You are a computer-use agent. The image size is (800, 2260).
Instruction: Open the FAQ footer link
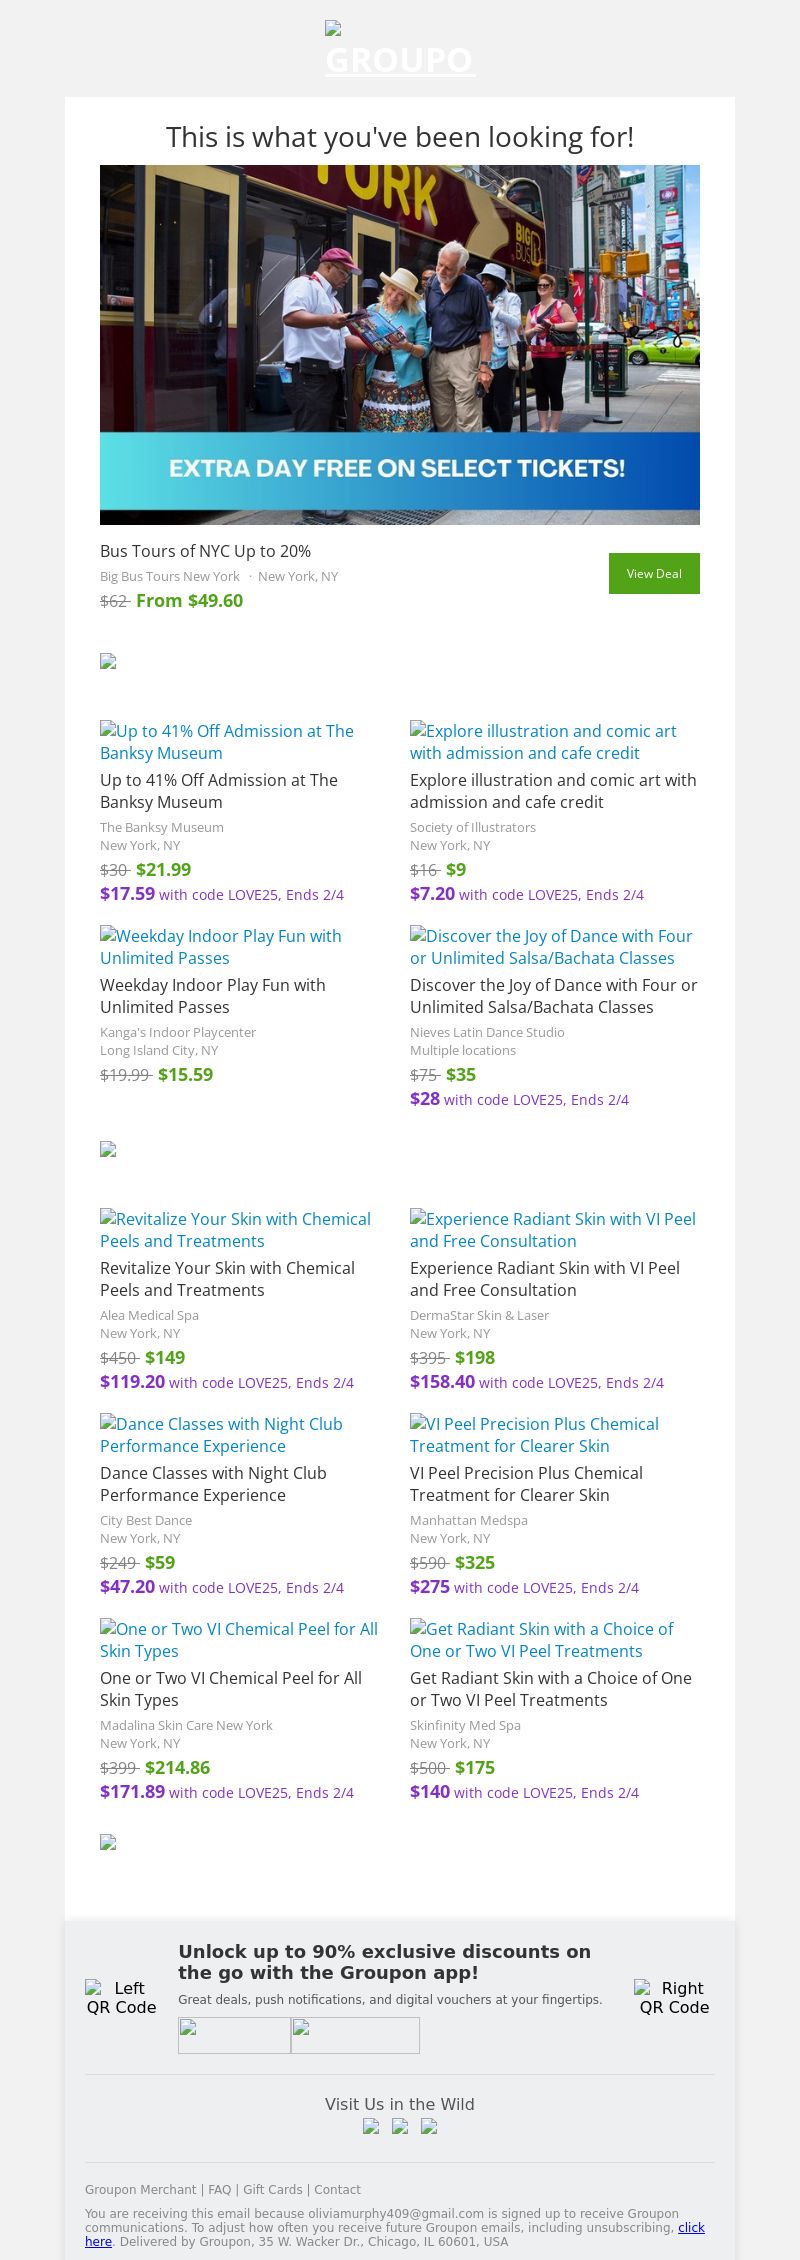220,2190
